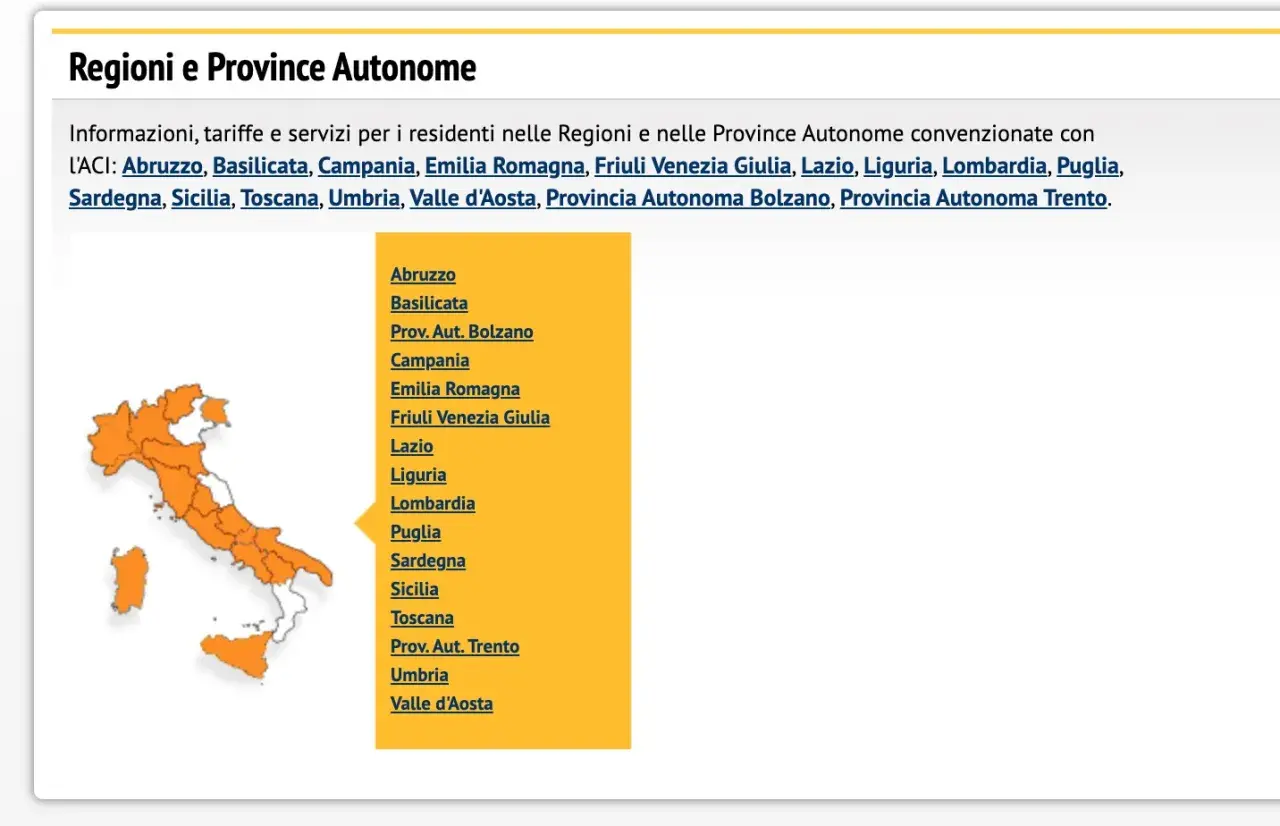The height and width of the screenshot is (826, 1280).
Task: Open Umbria link in intro paragraph
Action: click(x=364, y=197)
